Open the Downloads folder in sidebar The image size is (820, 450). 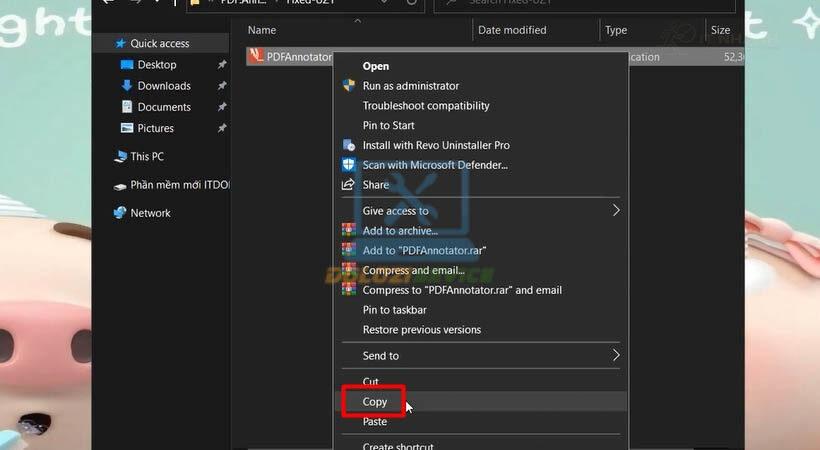click(x=164, y=86)
